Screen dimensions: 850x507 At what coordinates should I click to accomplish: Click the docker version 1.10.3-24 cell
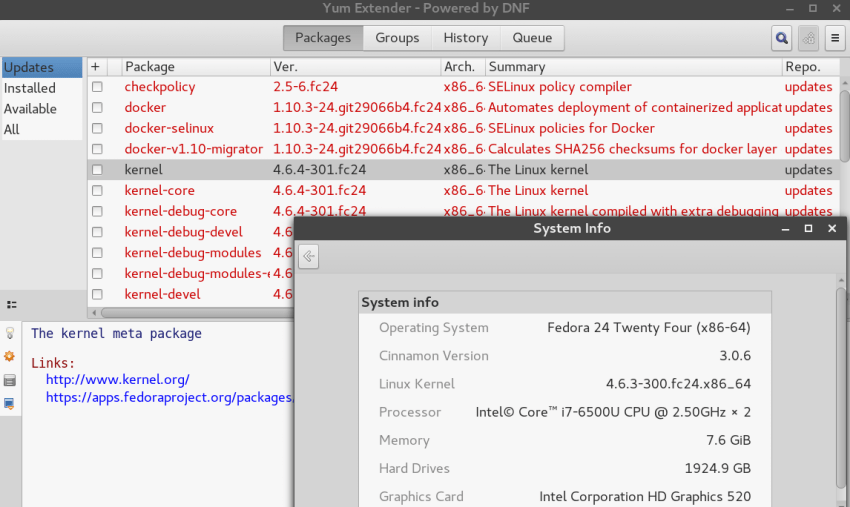coord(357,107)
